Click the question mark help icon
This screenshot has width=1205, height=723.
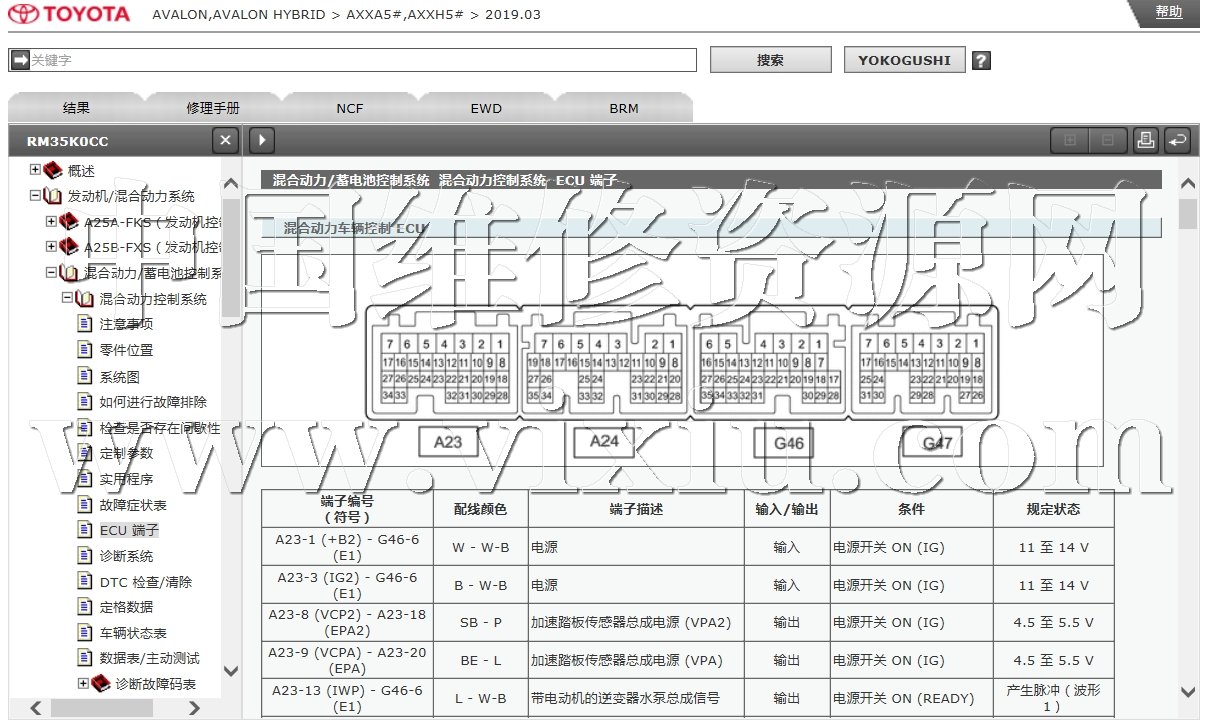click(981, 61)
